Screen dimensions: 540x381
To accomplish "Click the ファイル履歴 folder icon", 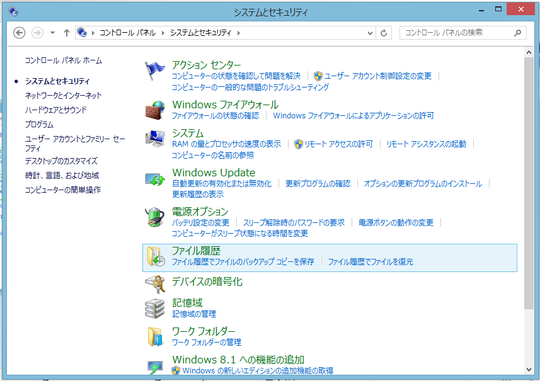I will pos(156,257).
